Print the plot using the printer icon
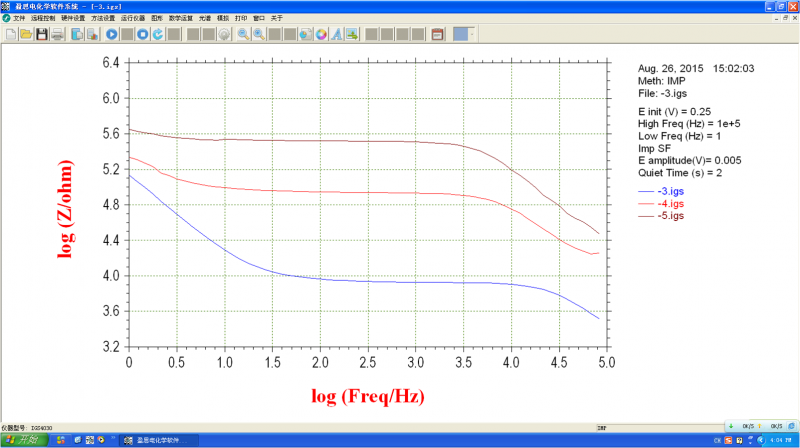This screenshot has height=448, width=800. [x=58, y=34]
